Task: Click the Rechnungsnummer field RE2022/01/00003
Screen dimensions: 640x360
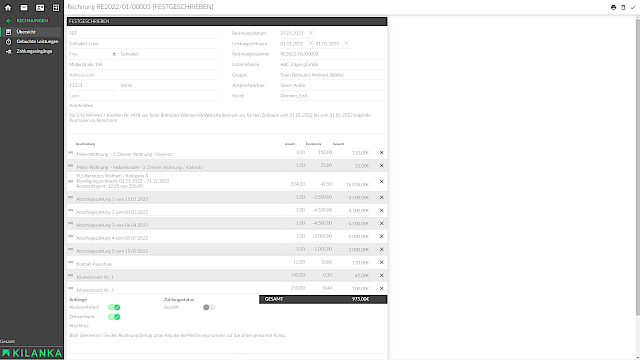Action: 331,54
